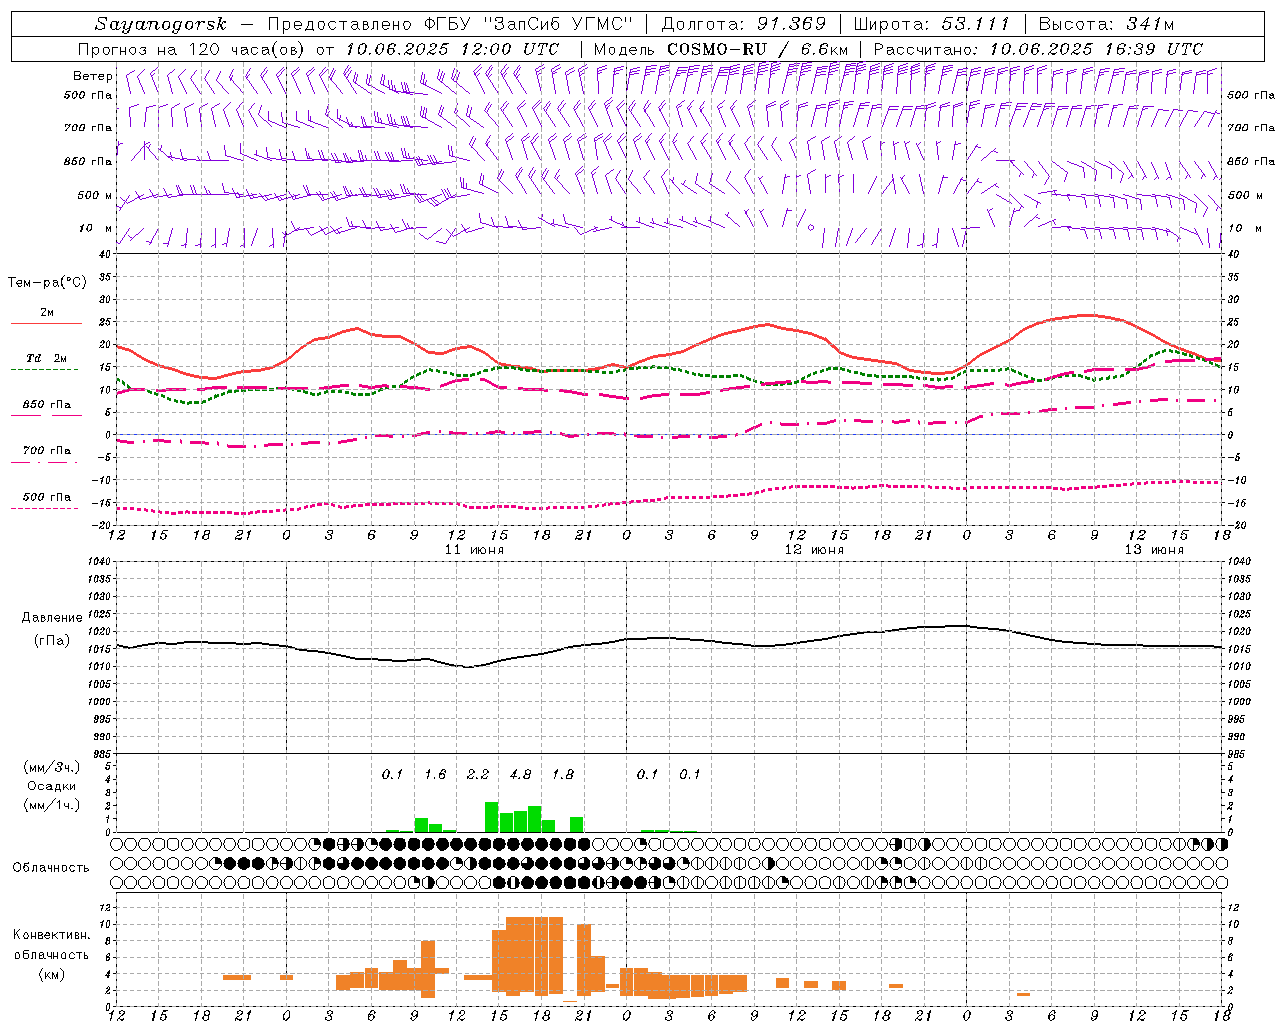Click the "Рассчитано: 10.06.2025 16:39 UTC" text

(1039, 49)
